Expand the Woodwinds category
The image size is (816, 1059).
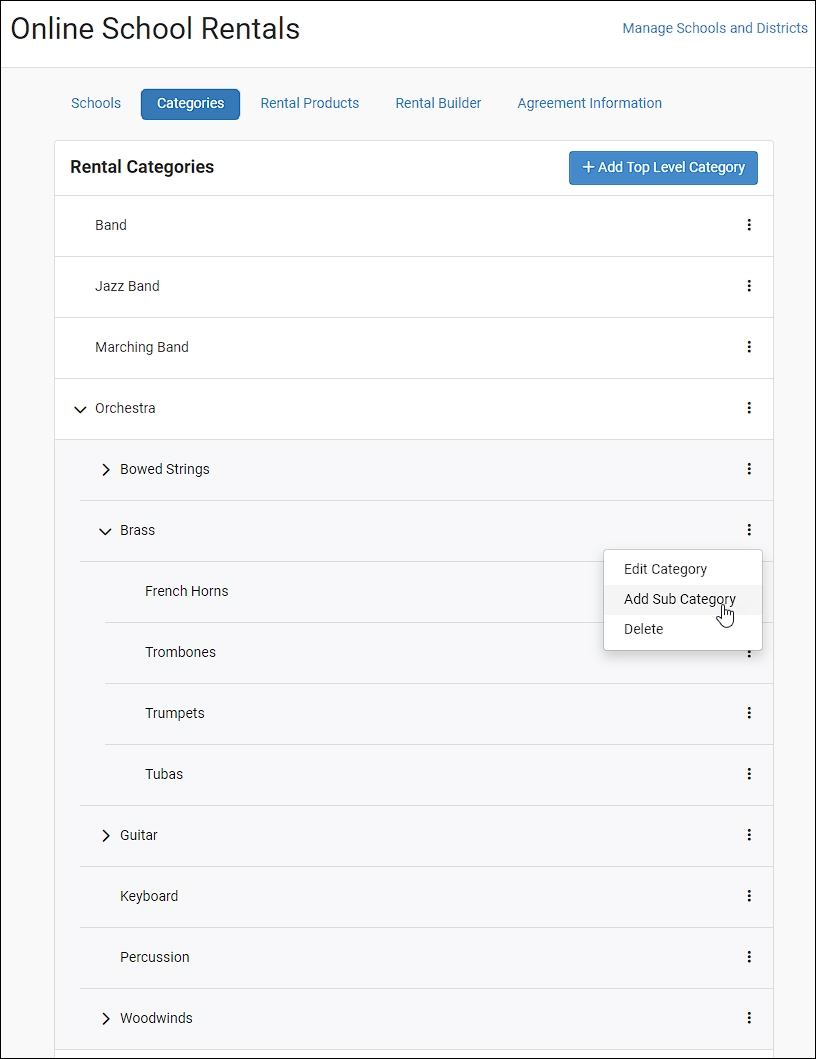pyautogui.click(x=105, y=1018)
